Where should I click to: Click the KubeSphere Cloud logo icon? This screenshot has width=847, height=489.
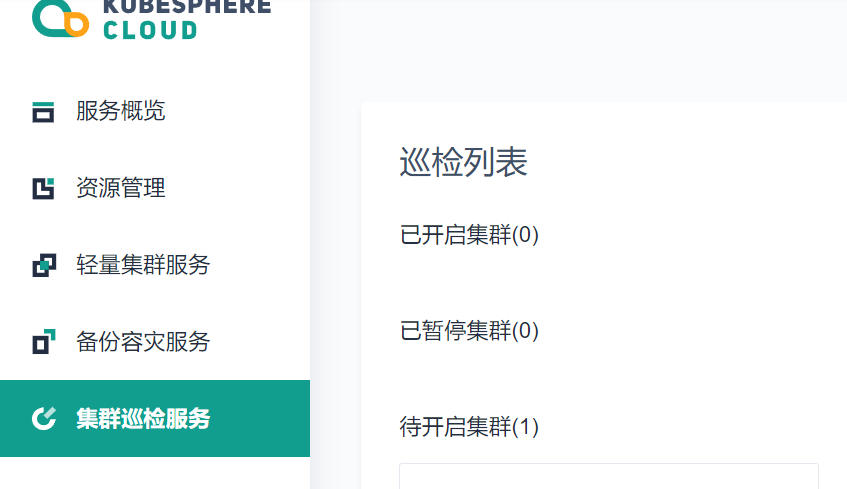(x=60, y=18)
